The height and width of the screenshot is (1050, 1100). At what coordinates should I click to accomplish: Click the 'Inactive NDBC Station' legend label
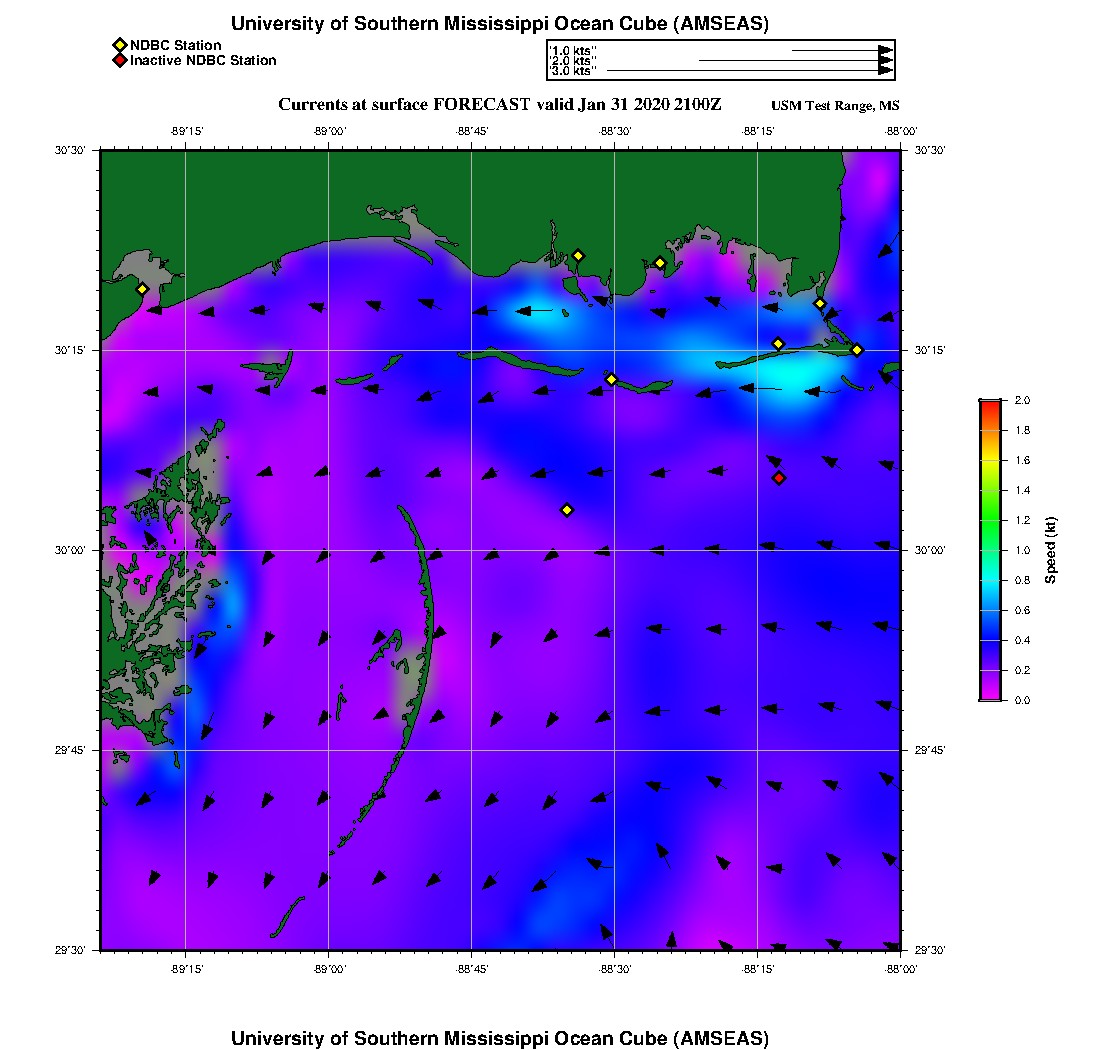[203, 60]
